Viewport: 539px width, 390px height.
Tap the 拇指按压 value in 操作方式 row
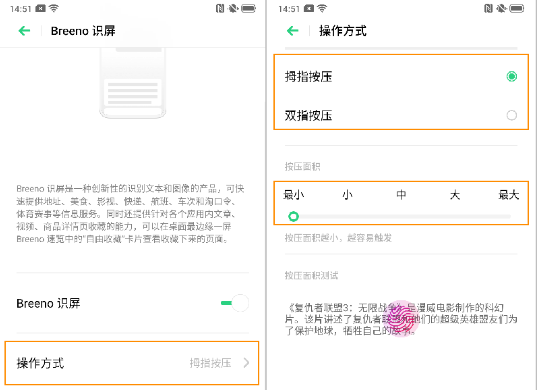coord(210,363)
